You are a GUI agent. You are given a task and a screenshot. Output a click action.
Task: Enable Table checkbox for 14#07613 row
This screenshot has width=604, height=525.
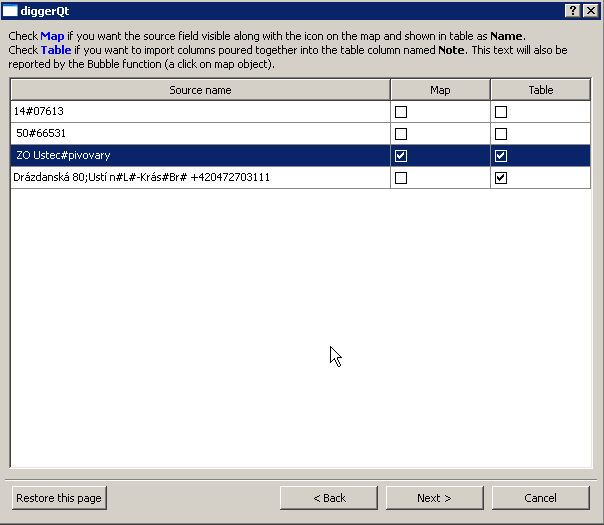click(501, 112)
